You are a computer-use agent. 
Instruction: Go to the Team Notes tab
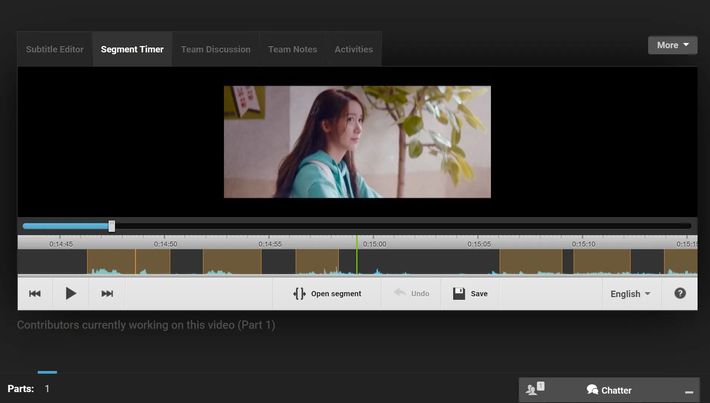293,49
